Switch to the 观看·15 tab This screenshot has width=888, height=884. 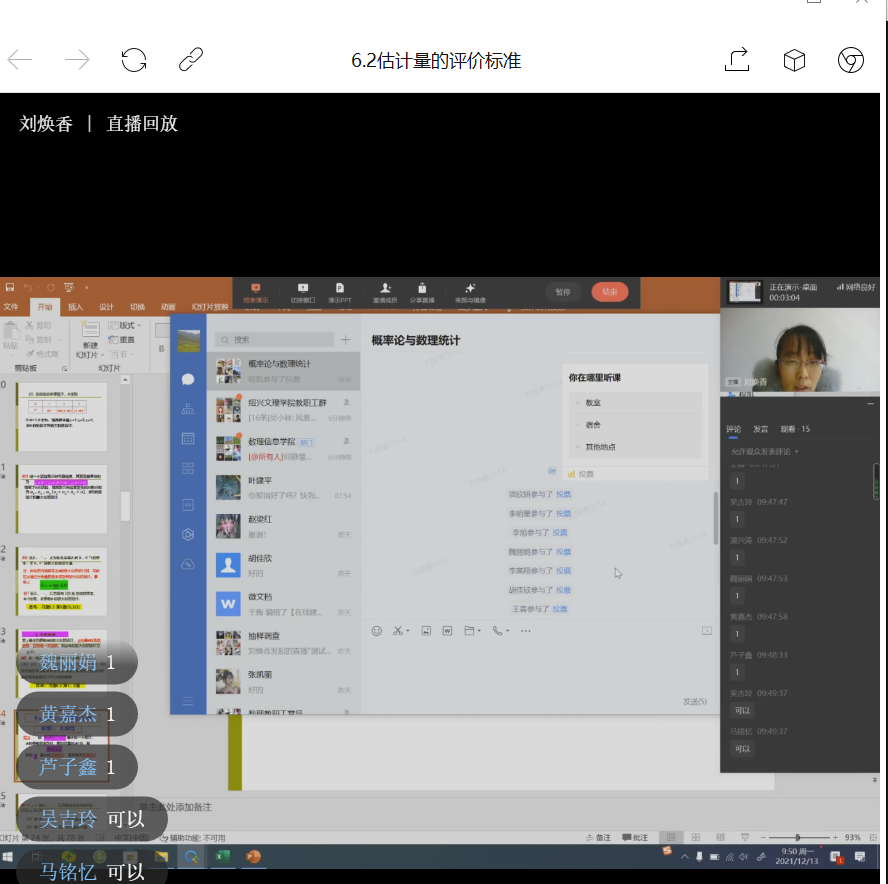pyautogui.click(x=795, y=429)
